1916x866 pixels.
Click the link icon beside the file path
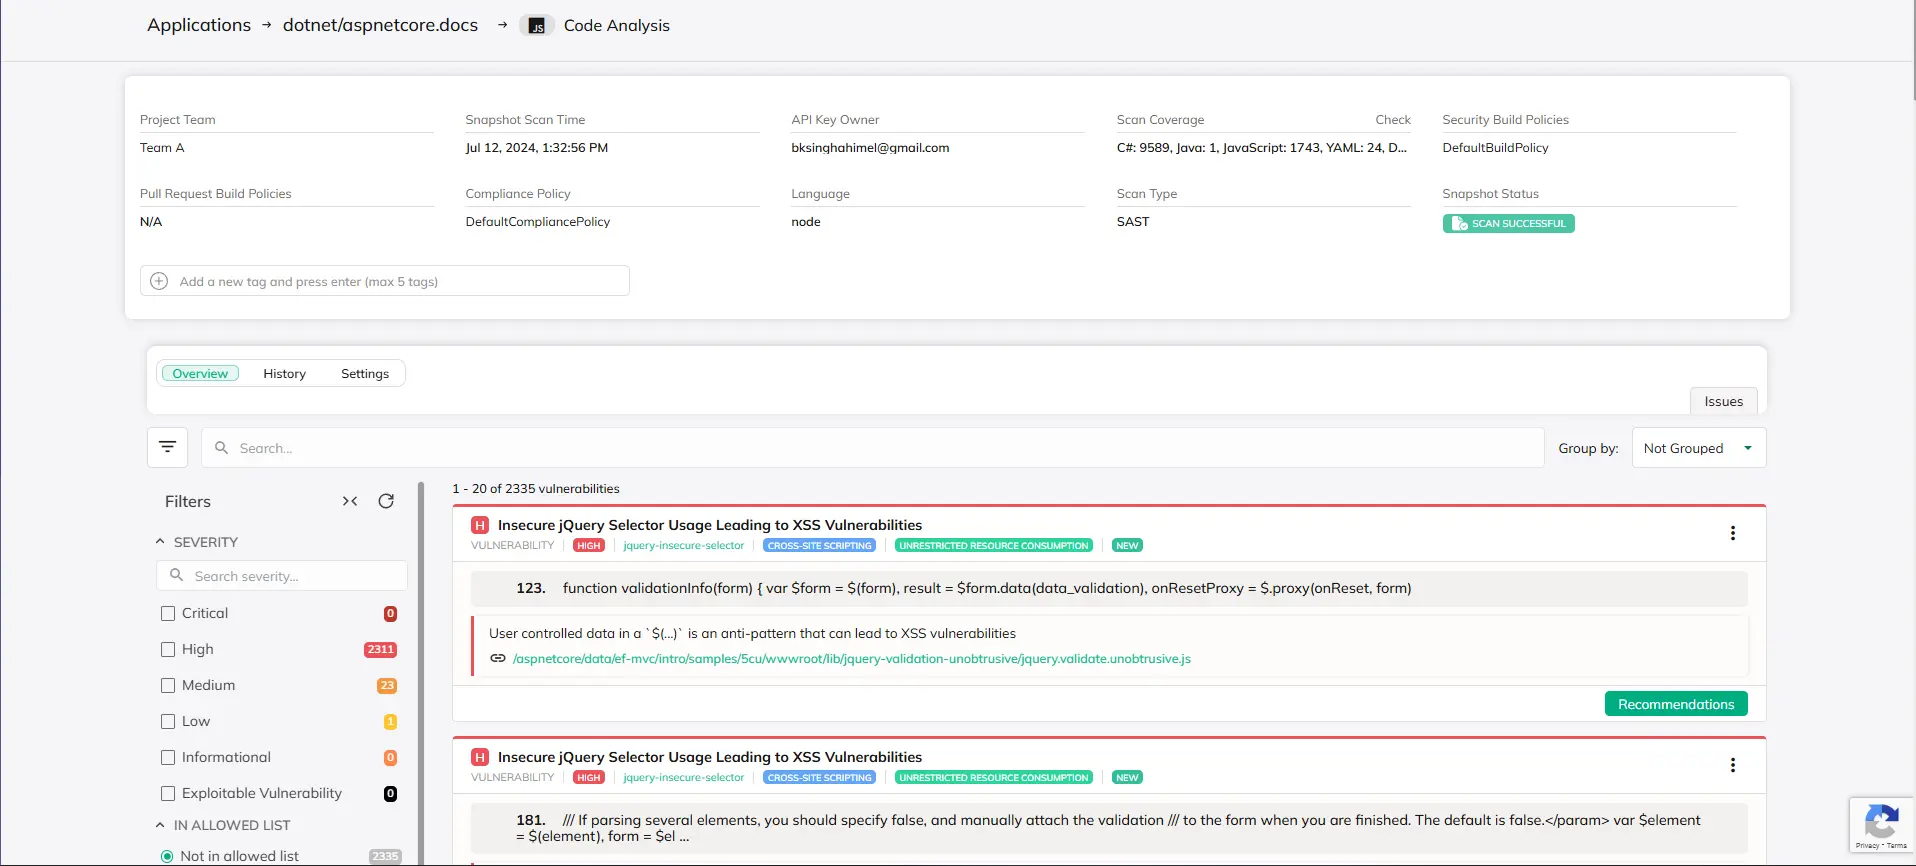498,658
